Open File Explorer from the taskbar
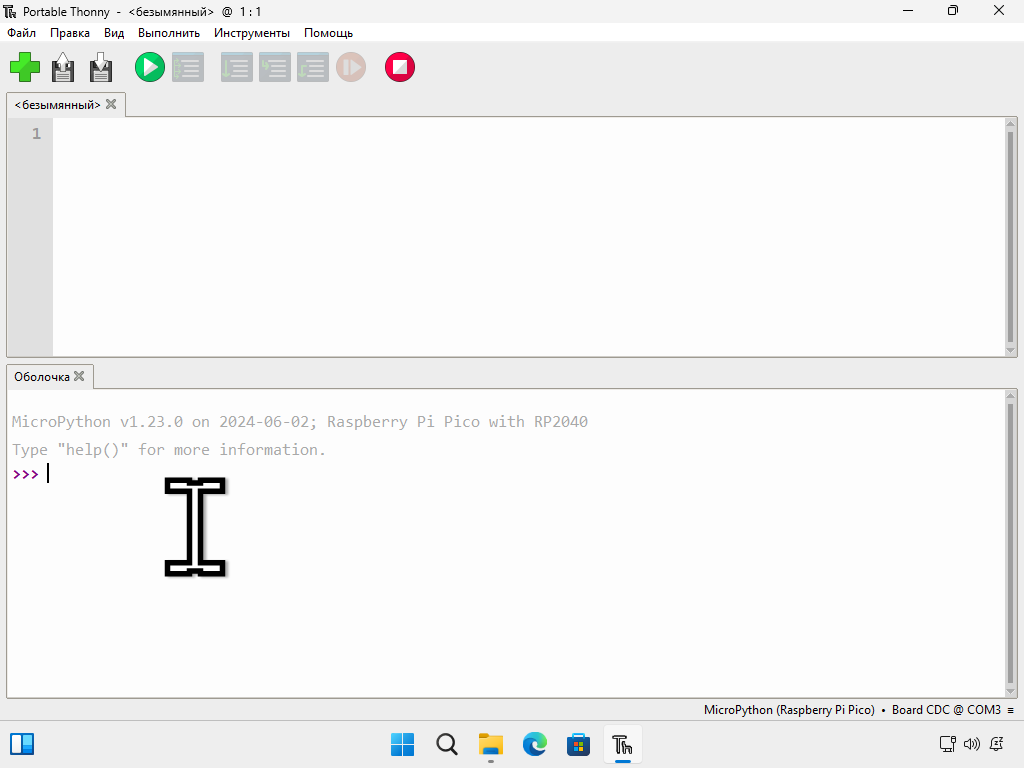The image size is (1024, 768). coord(490,744)
